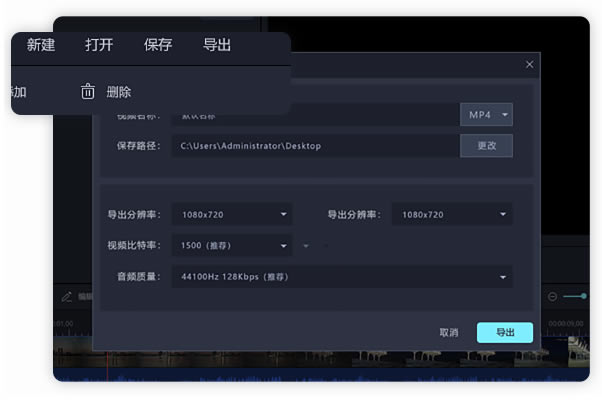The height and width of the screenshot is (404, 602).
Task: Open the audio quality 44100Hz 128Kbps dropdown
Action: (x=341, y=276)
